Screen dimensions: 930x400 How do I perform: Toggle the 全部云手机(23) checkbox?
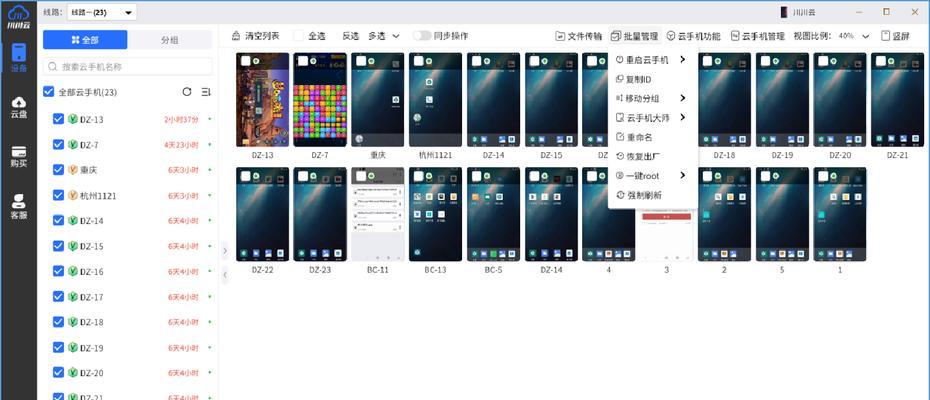point(49,92)
